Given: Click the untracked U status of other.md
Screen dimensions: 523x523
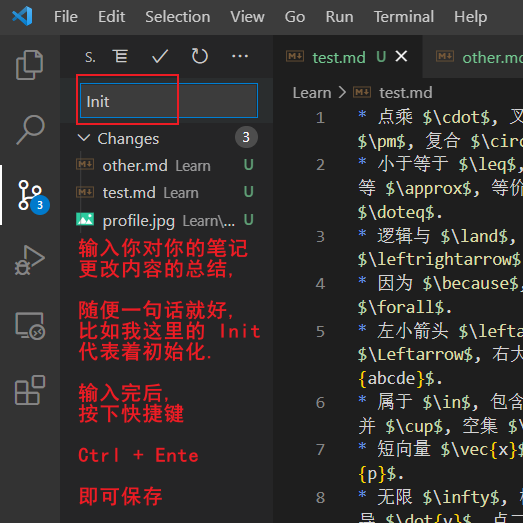Looking at the screenshot, I should tap(248, 164).
